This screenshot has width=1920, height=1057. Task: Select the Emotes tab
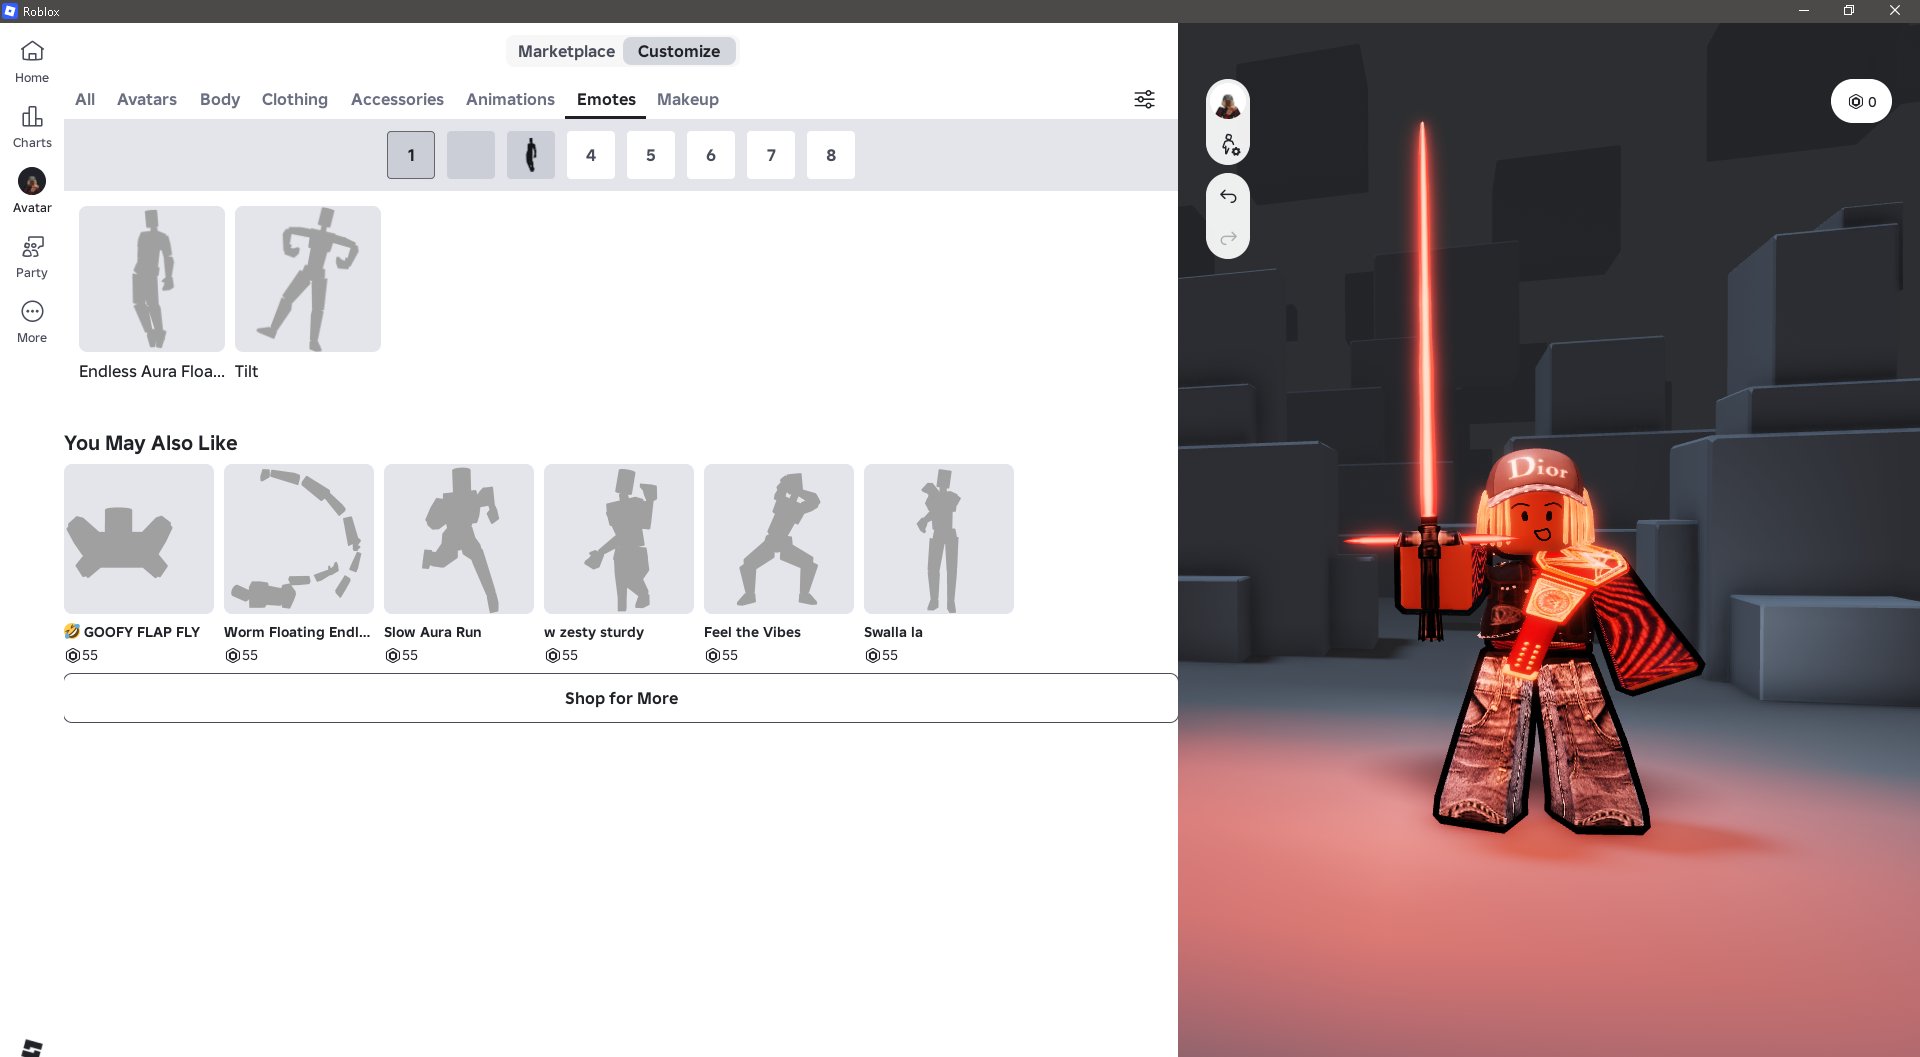point(606,99)
